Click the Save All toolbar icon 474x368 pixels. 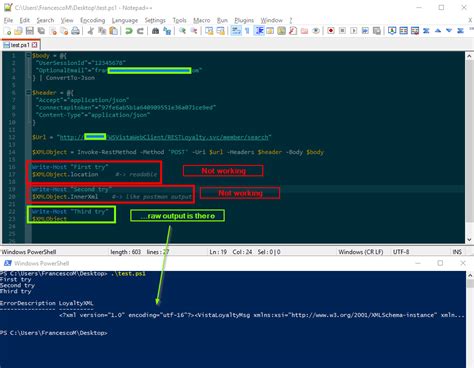click(x=41, y=31)
